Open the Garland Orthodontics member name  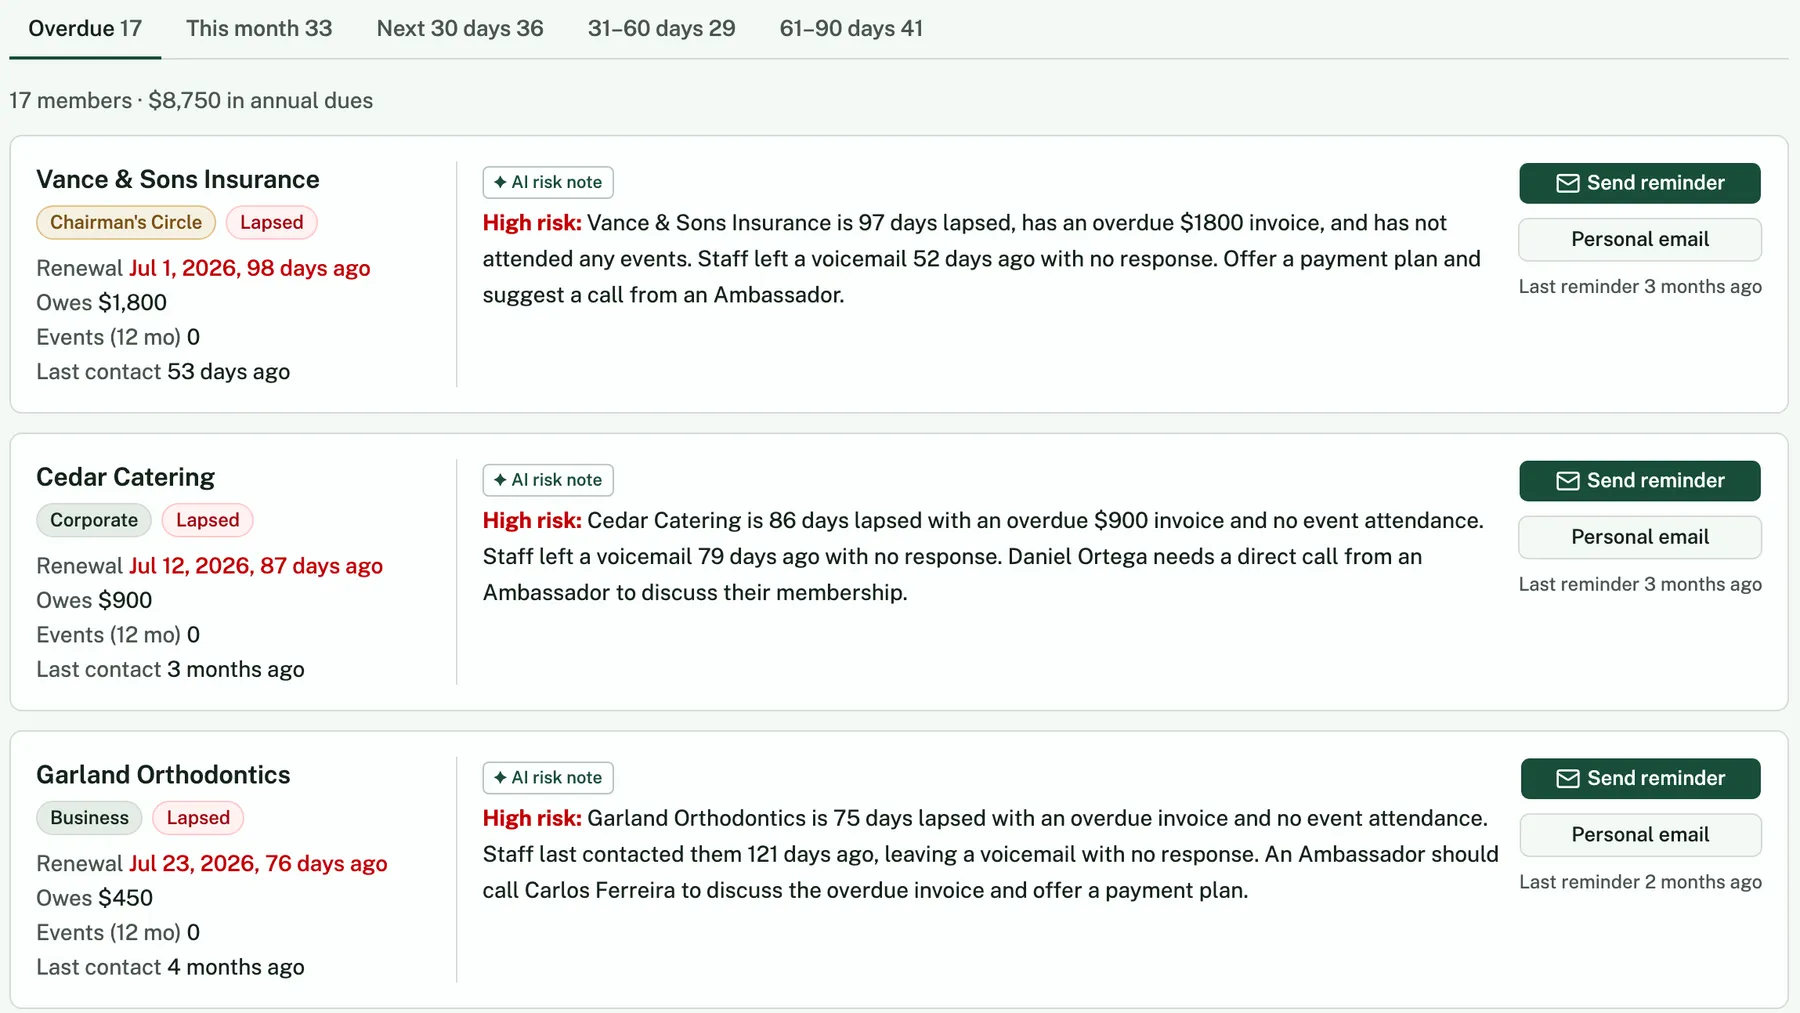pos(163,775)
